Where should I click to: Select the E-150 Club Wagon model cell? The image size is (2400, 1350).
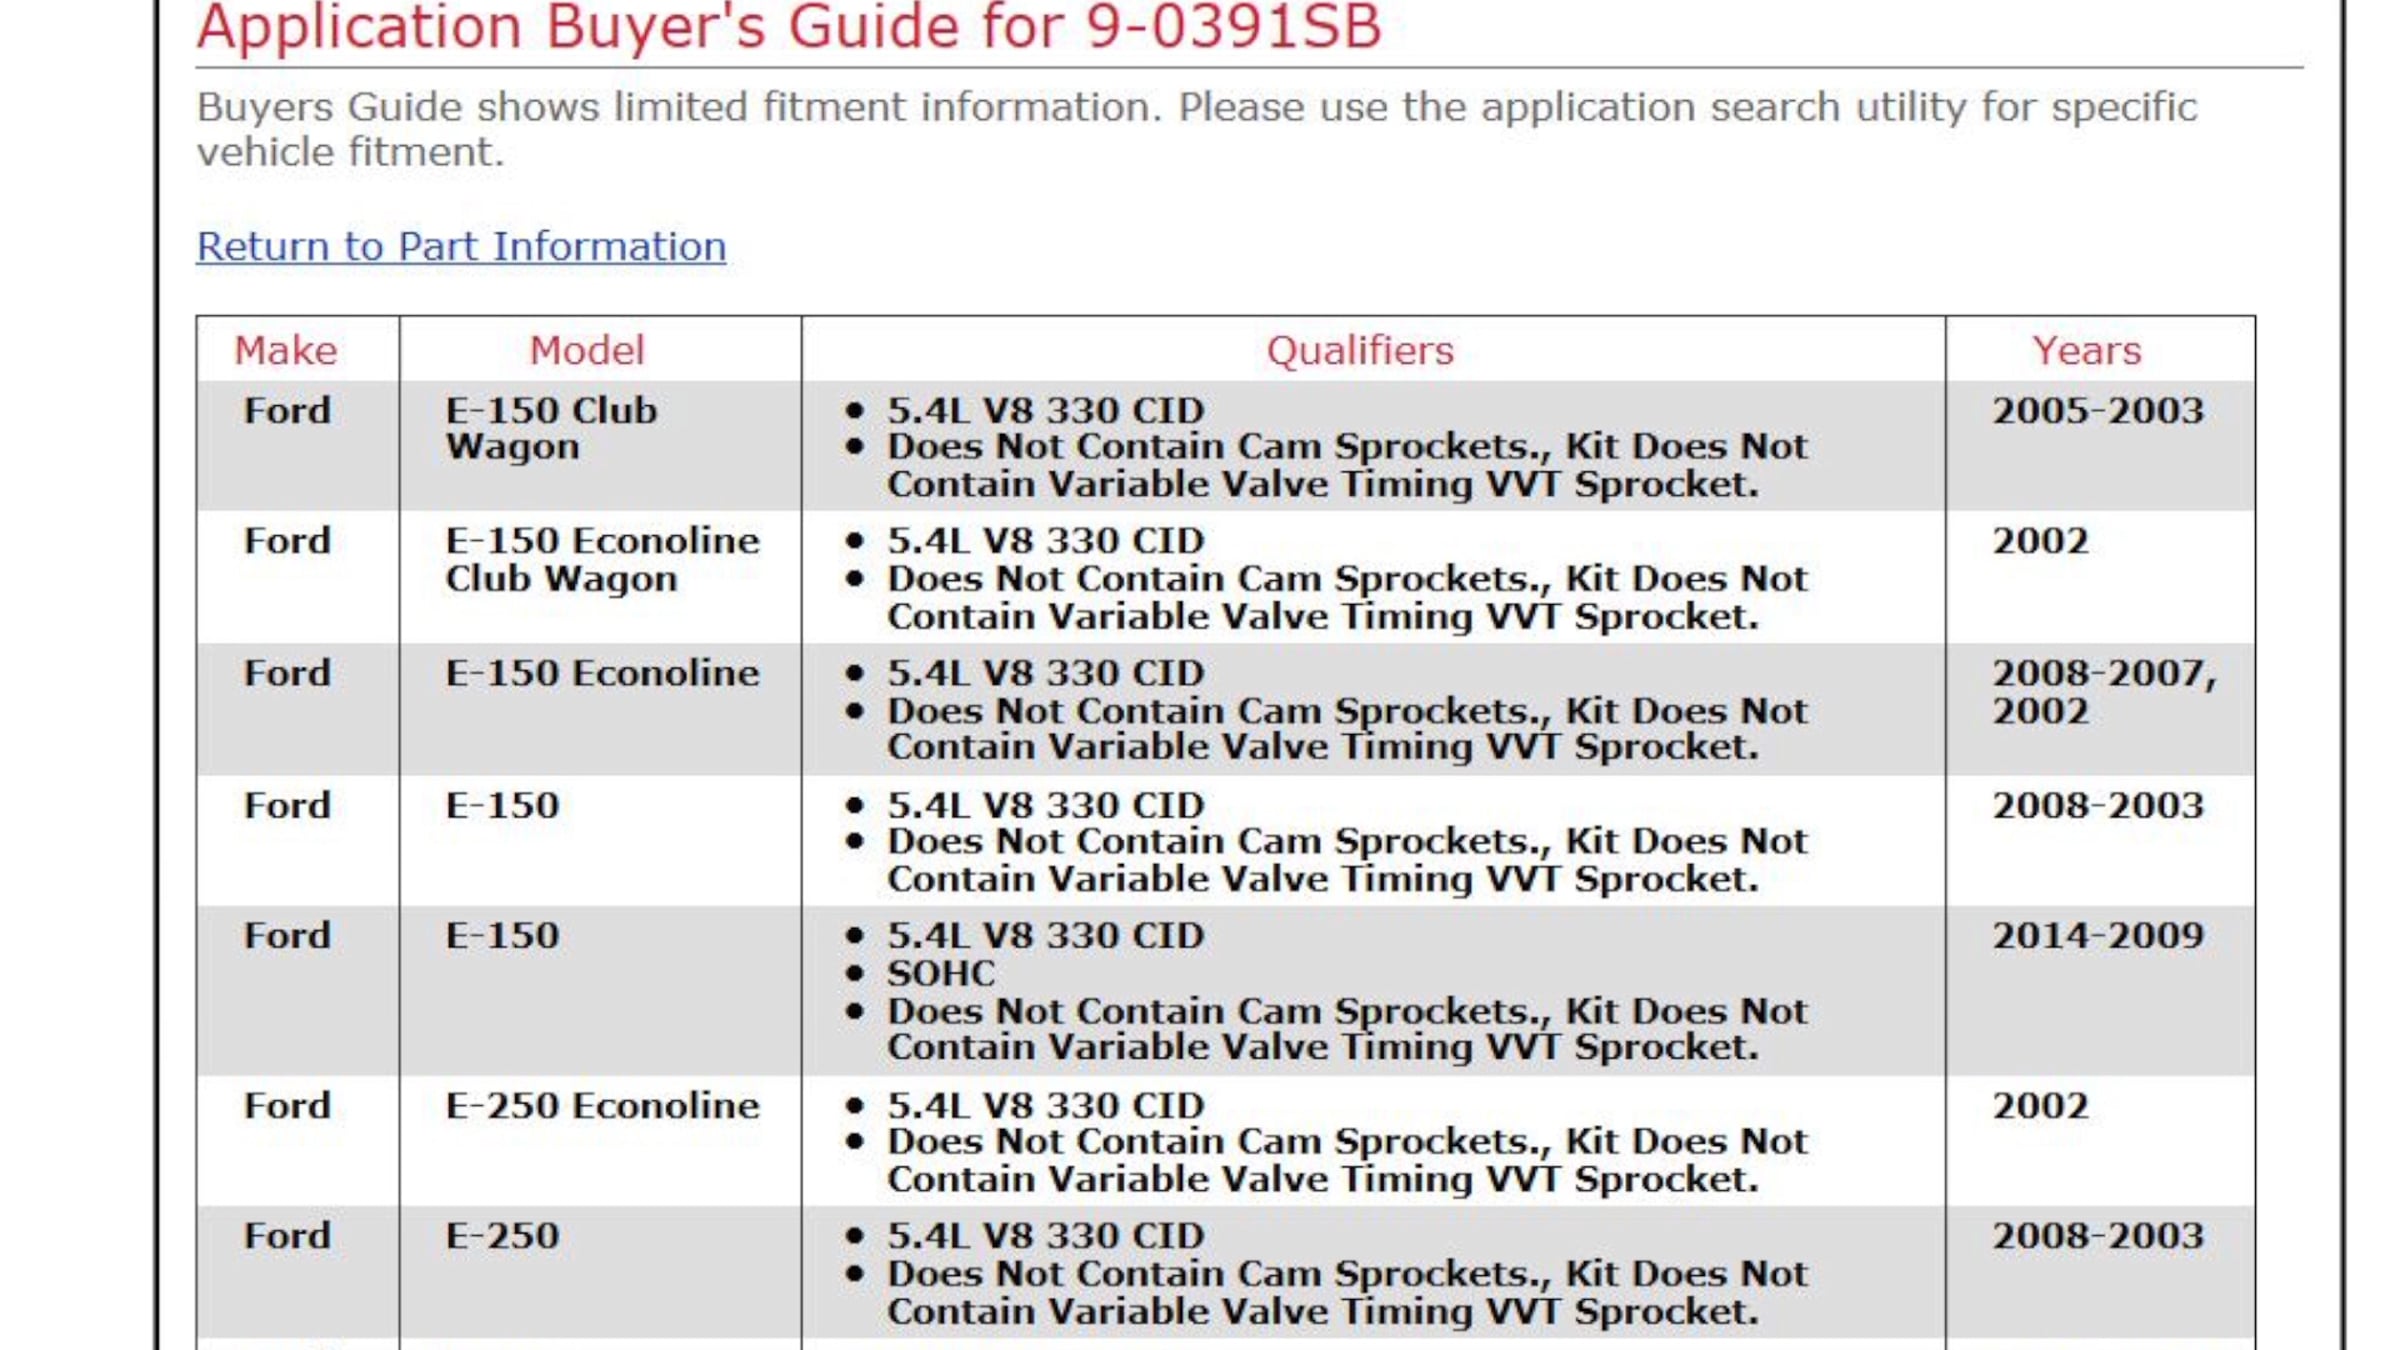coord(551,428)
